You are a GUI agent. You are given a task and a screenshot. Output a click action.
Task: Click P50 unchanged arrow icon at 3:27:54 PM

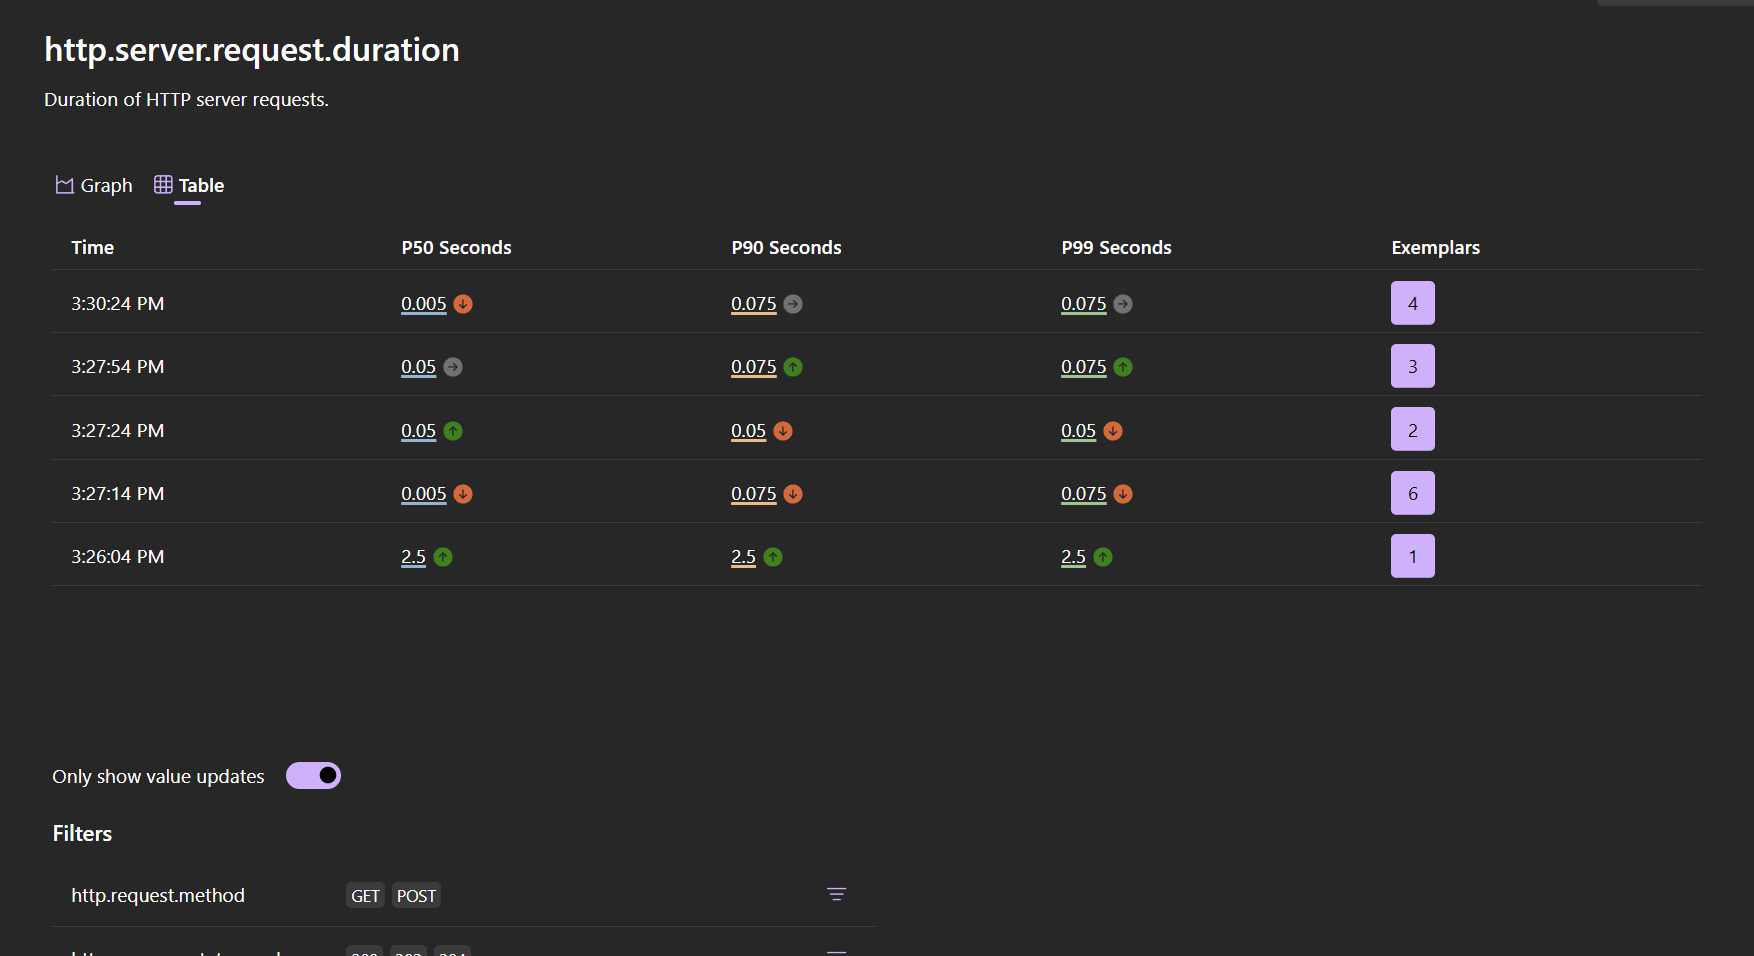453,367
